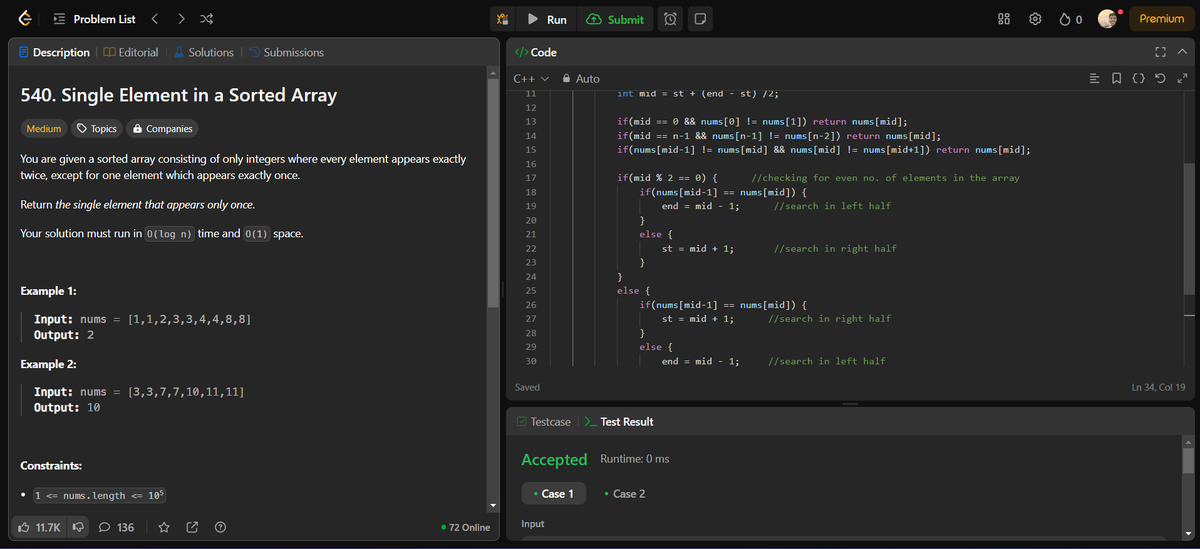The image size is (1200, 549).
Task: Click the 'Runtime: 0 ms' text
Action: (x=635, y=459)
